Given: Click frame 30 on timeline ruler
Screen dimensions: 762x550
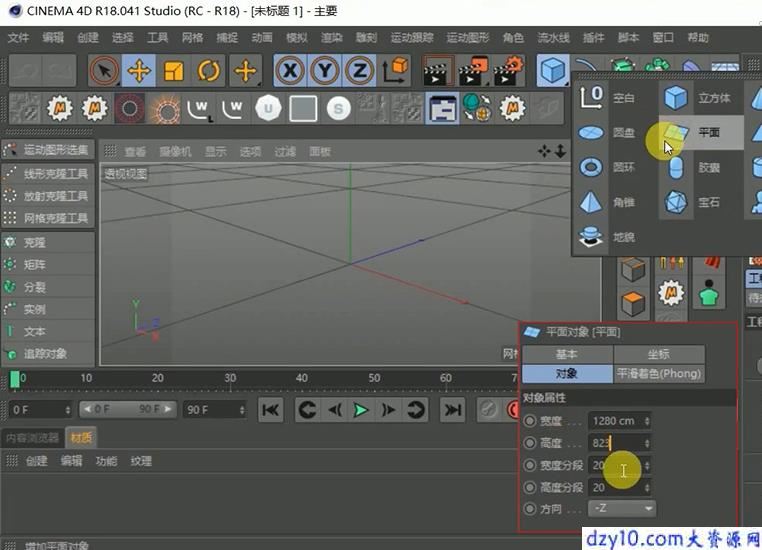Looking at the screenshot, I should (x=230, y=378).
